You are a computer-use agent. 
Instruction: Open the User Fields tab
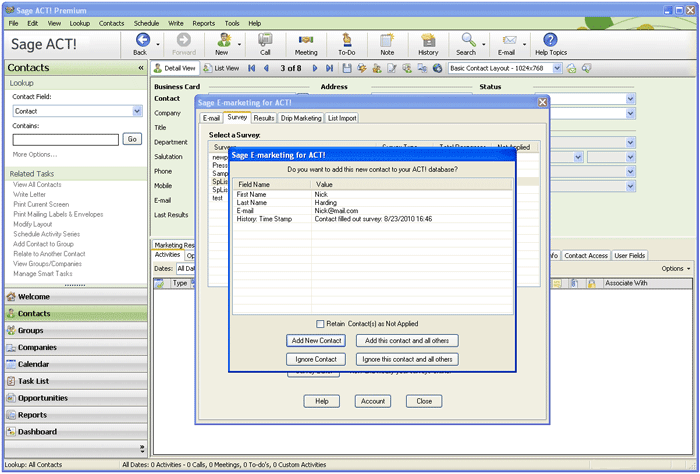629,256
